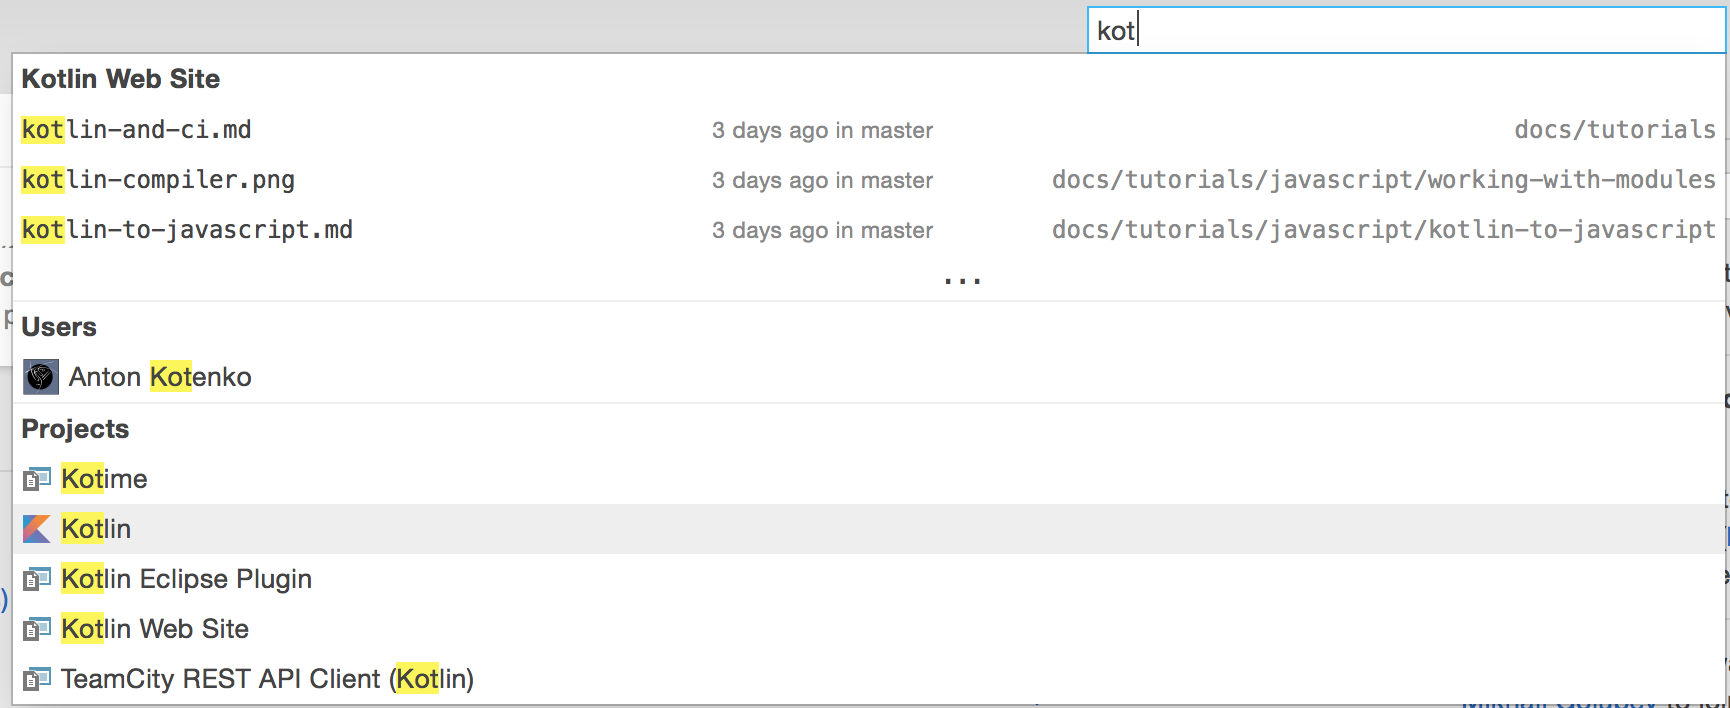Expand more file results via the ellipsis

pos(962,281)
